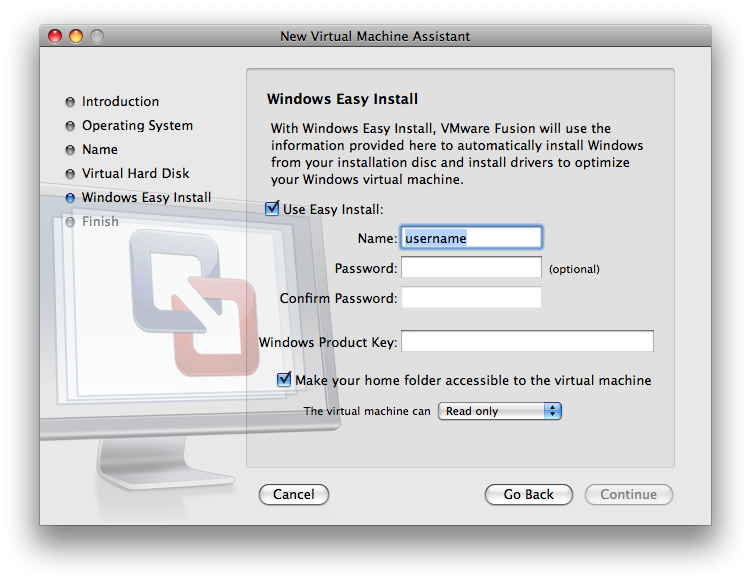The height and width of the screenshot is (580, 751).
Task: Open the Read only access dropdown
Action: tap(500, 411)
